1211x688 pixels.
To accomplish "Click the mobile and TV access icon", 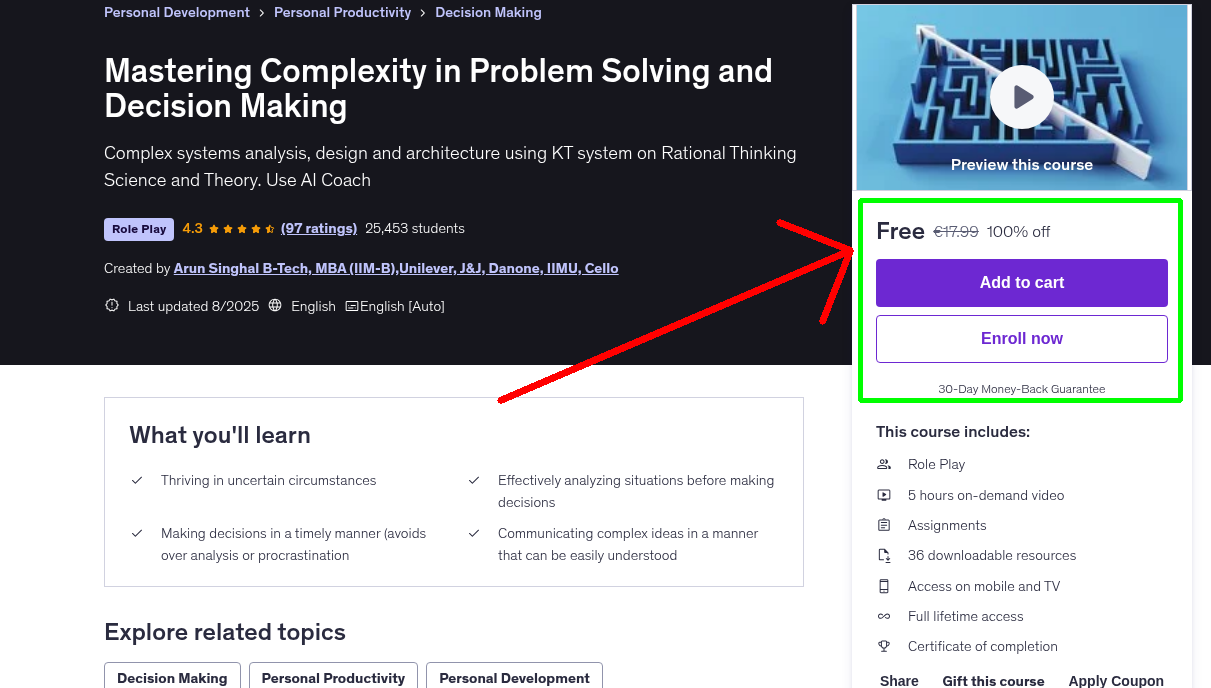I will (884, 586).
